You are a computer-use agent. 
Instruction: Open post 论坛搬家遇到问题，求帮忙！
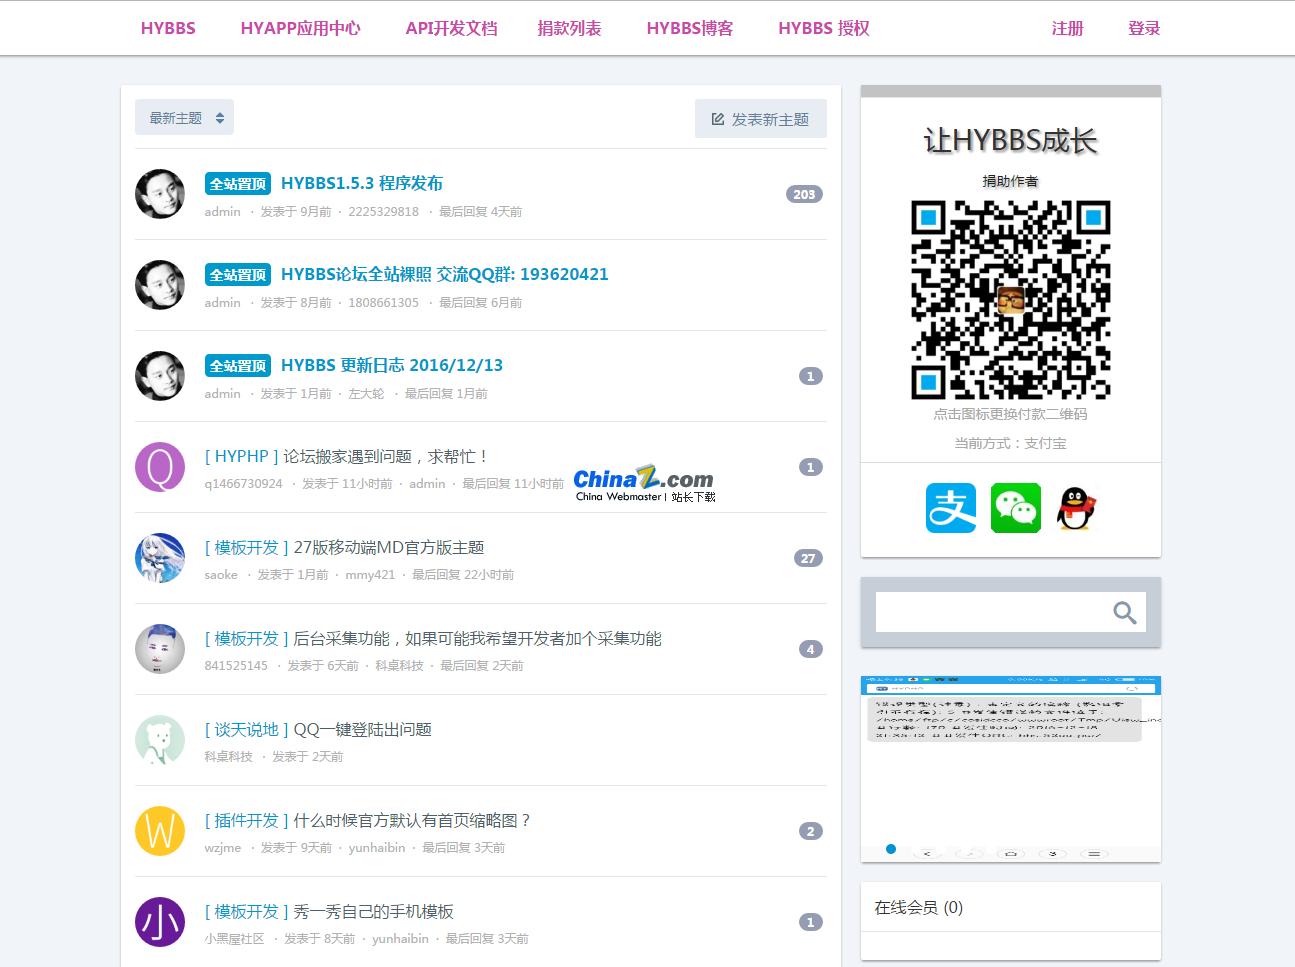click(387, 456)
